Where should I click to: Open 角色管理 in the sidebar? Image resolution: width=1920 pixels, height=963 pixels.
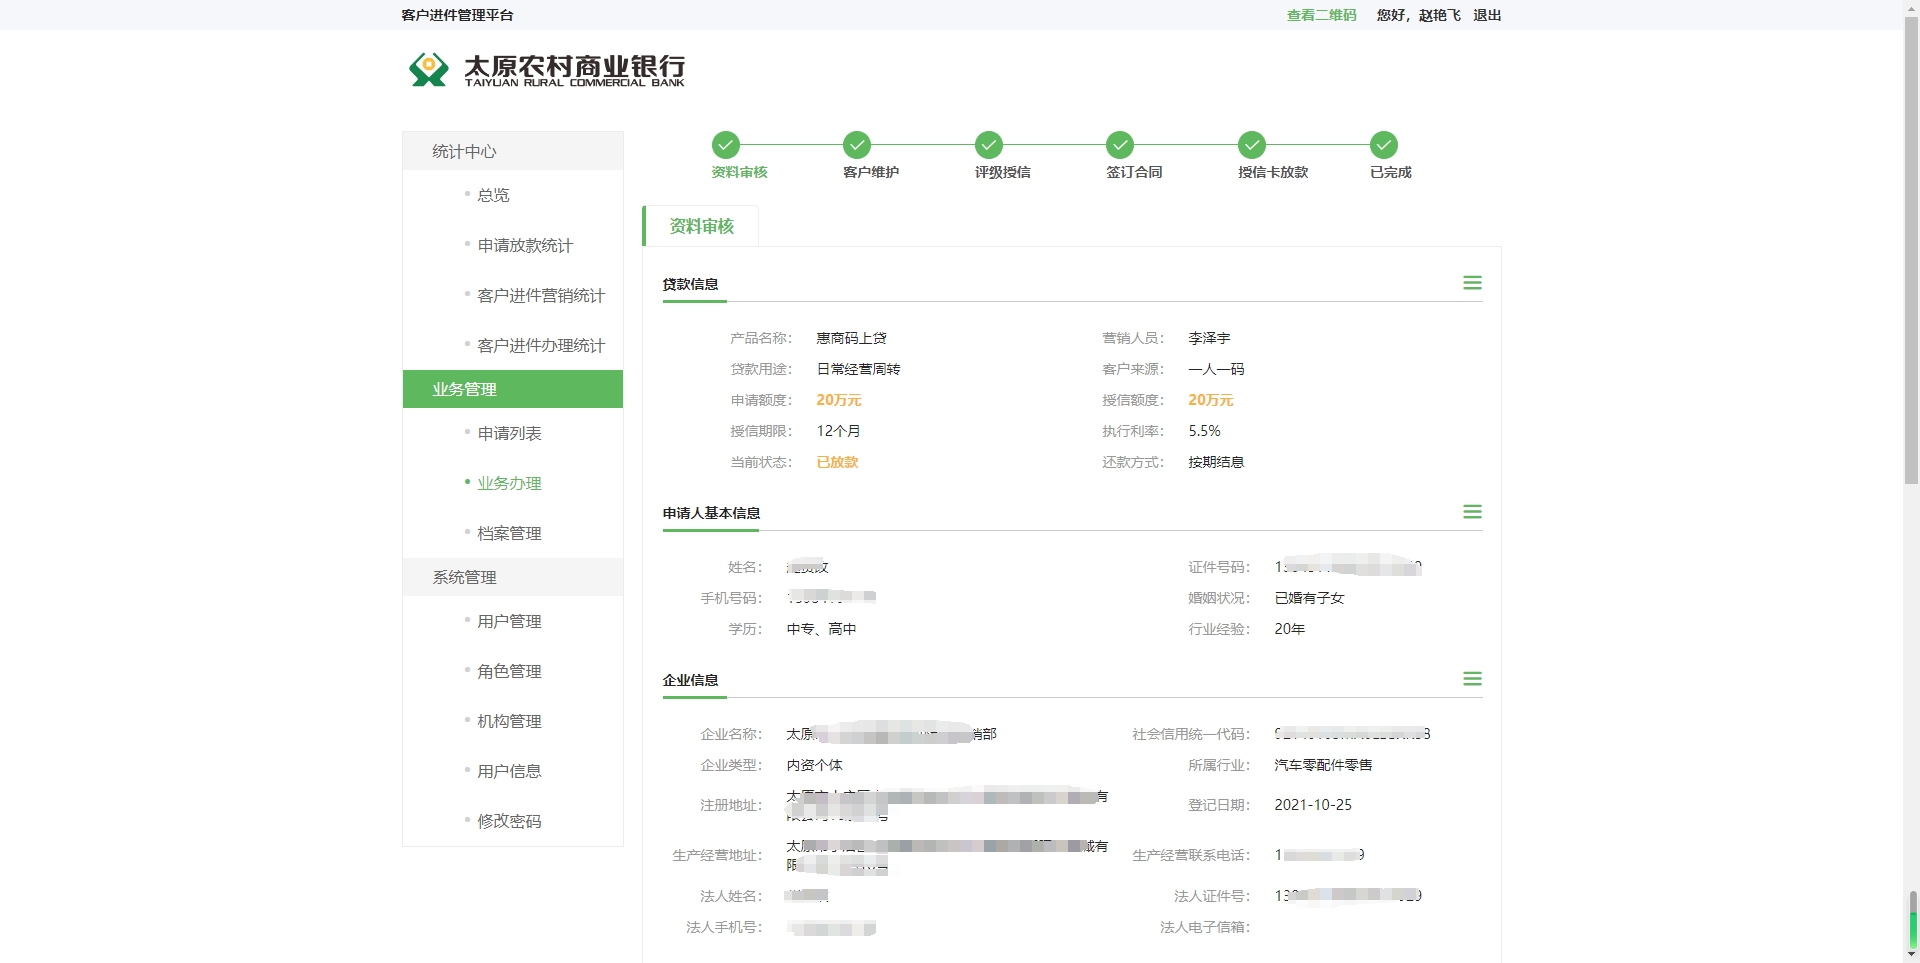point(509,671)
